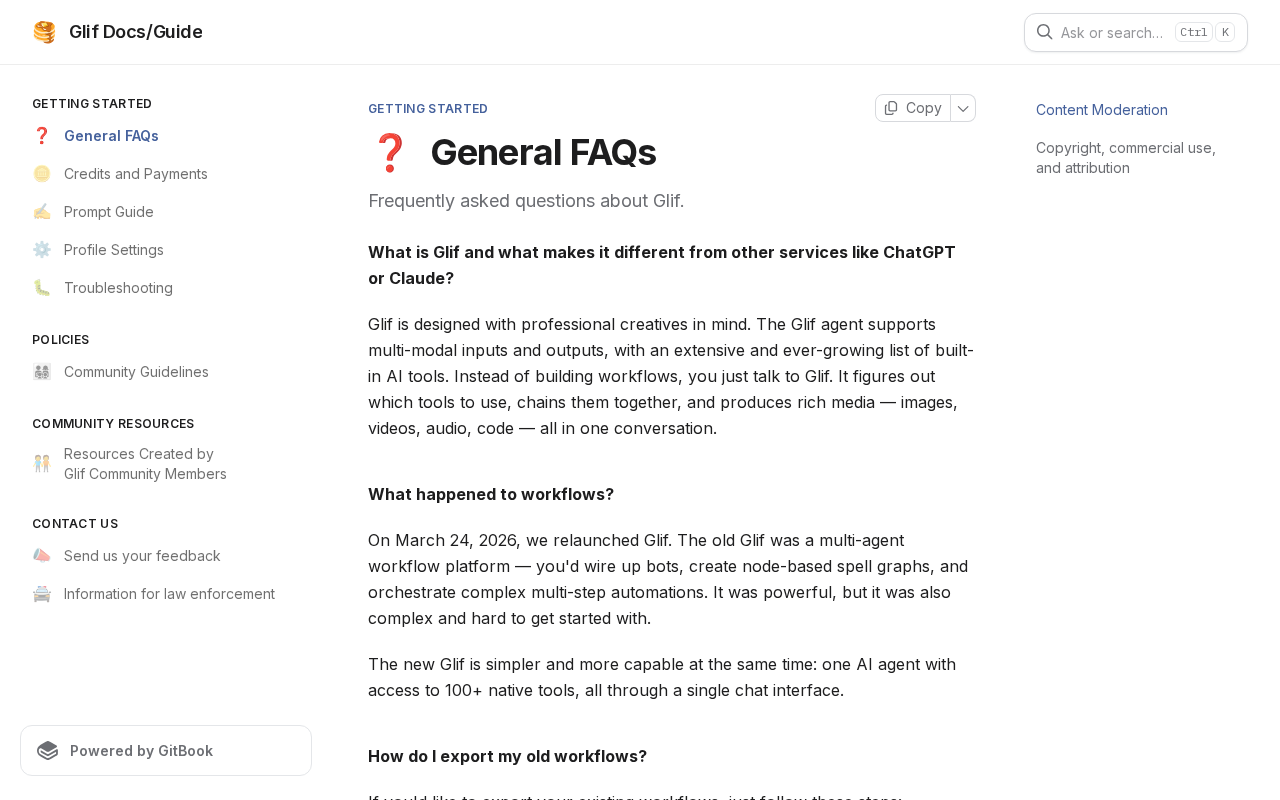Click the writing hand Prompt Guide icon
The image size is (1280, 800).
point(42,212)
